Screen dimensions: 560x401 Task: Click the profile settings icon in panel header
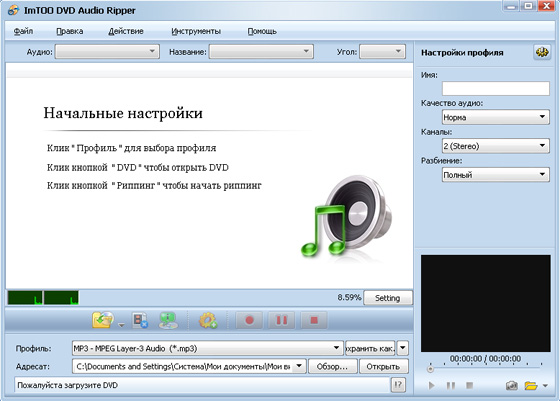pos(542,52)
